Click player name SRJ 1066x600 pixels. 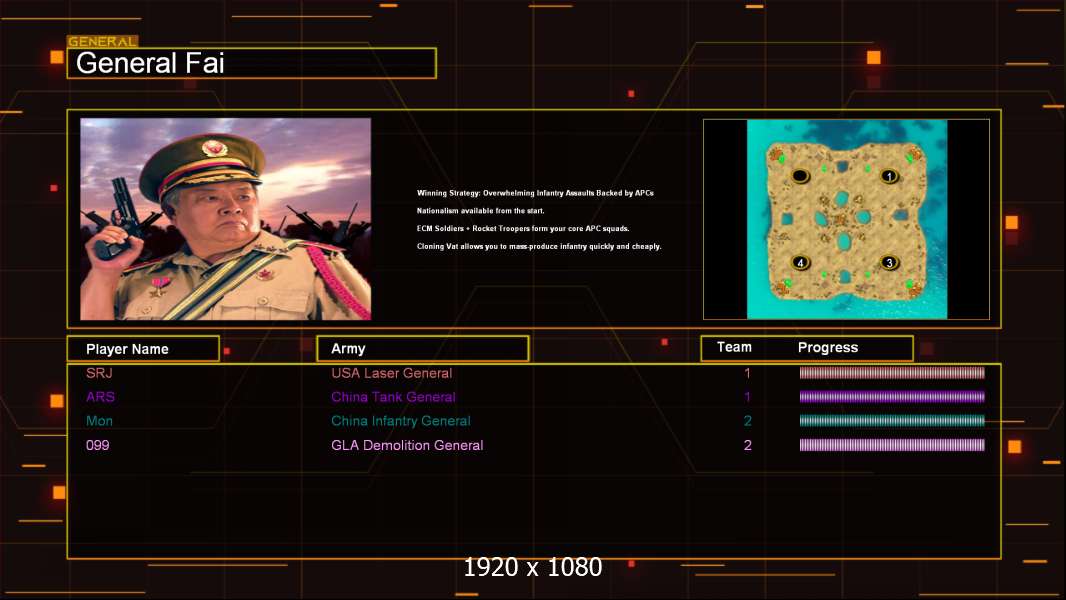99,373
